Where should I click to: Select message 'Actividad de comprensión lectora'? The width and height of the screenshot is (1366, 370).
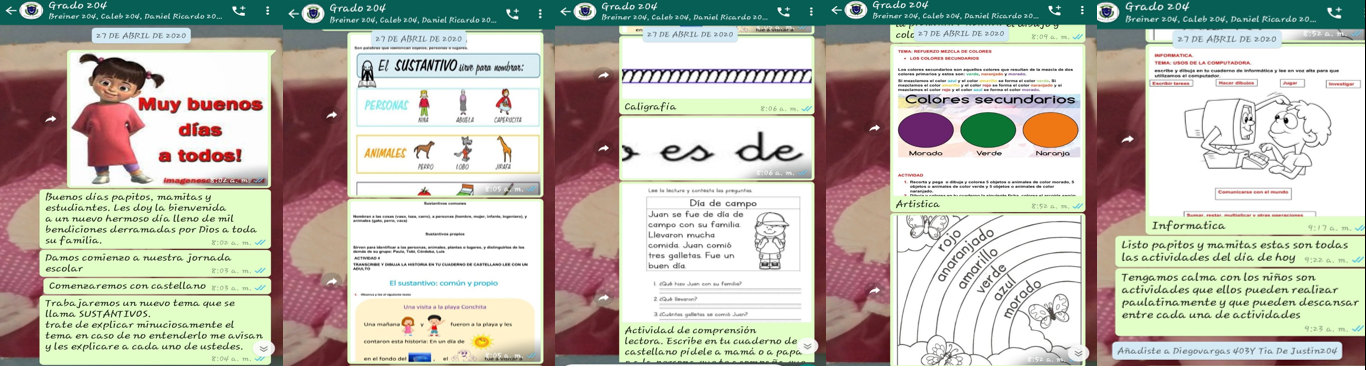pos(717,344)
